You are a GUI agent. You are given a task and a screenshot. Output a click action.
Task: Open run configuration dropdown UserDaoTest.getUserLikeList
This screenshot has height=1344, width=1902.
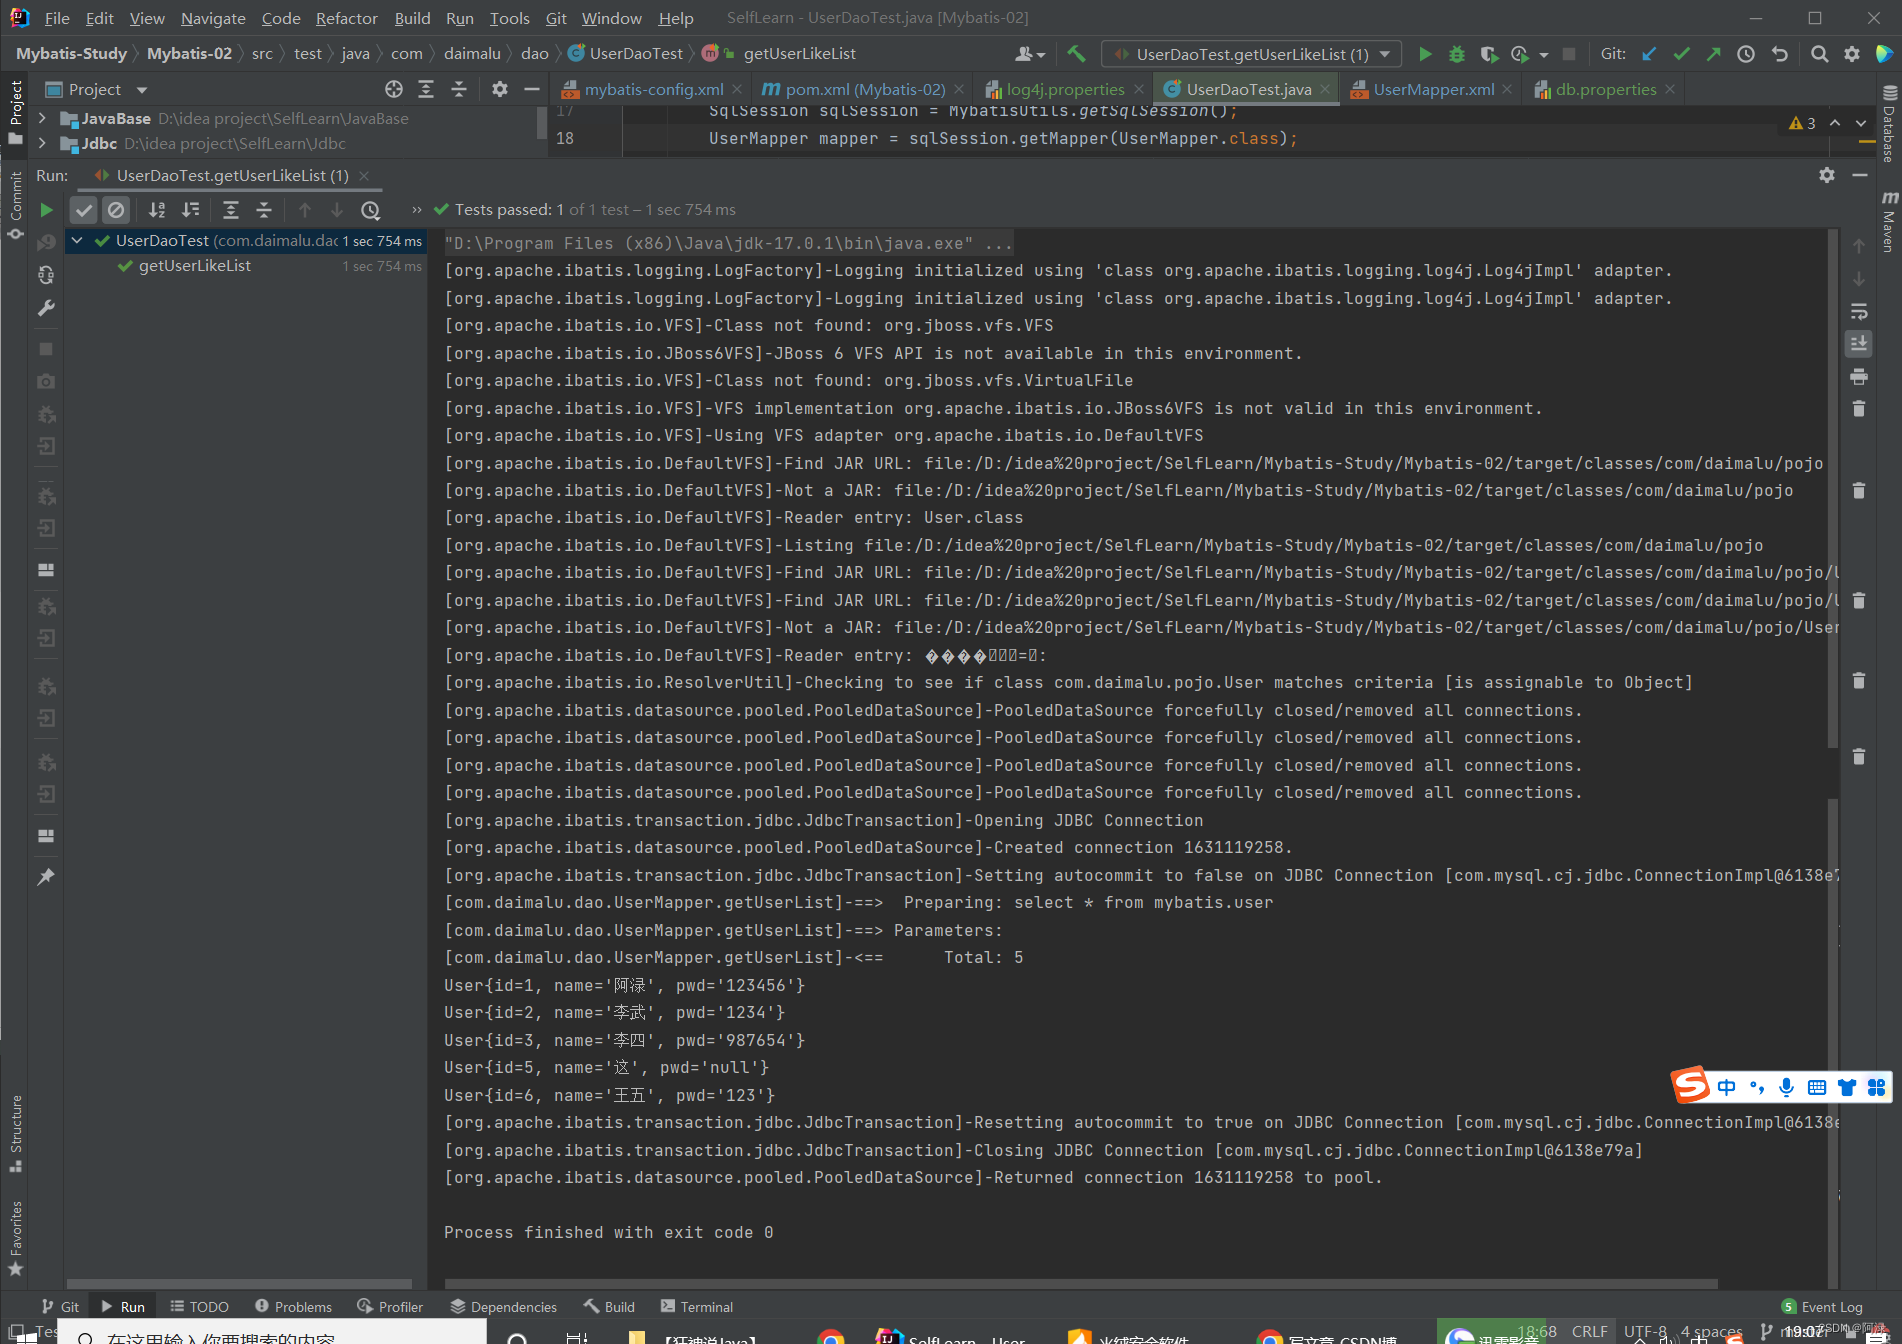[x=1250, y=54]
